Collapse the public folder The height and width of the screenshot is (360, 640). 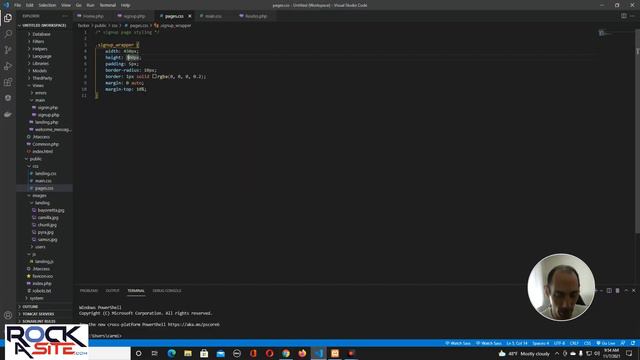[x=36, y=159]
